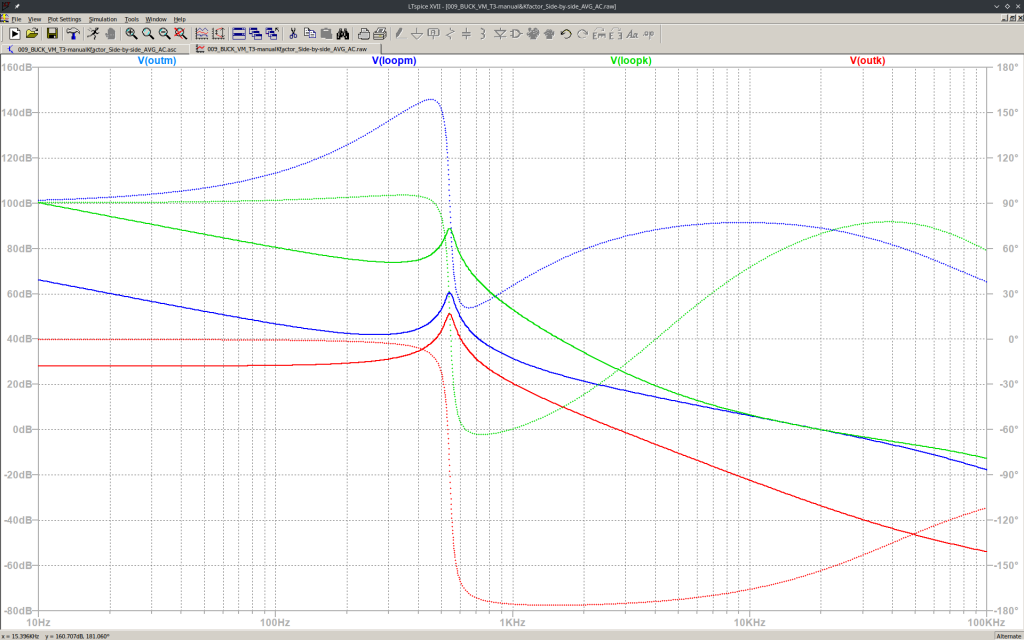Click the V(loopm) trace label

[x=394, y=61]
